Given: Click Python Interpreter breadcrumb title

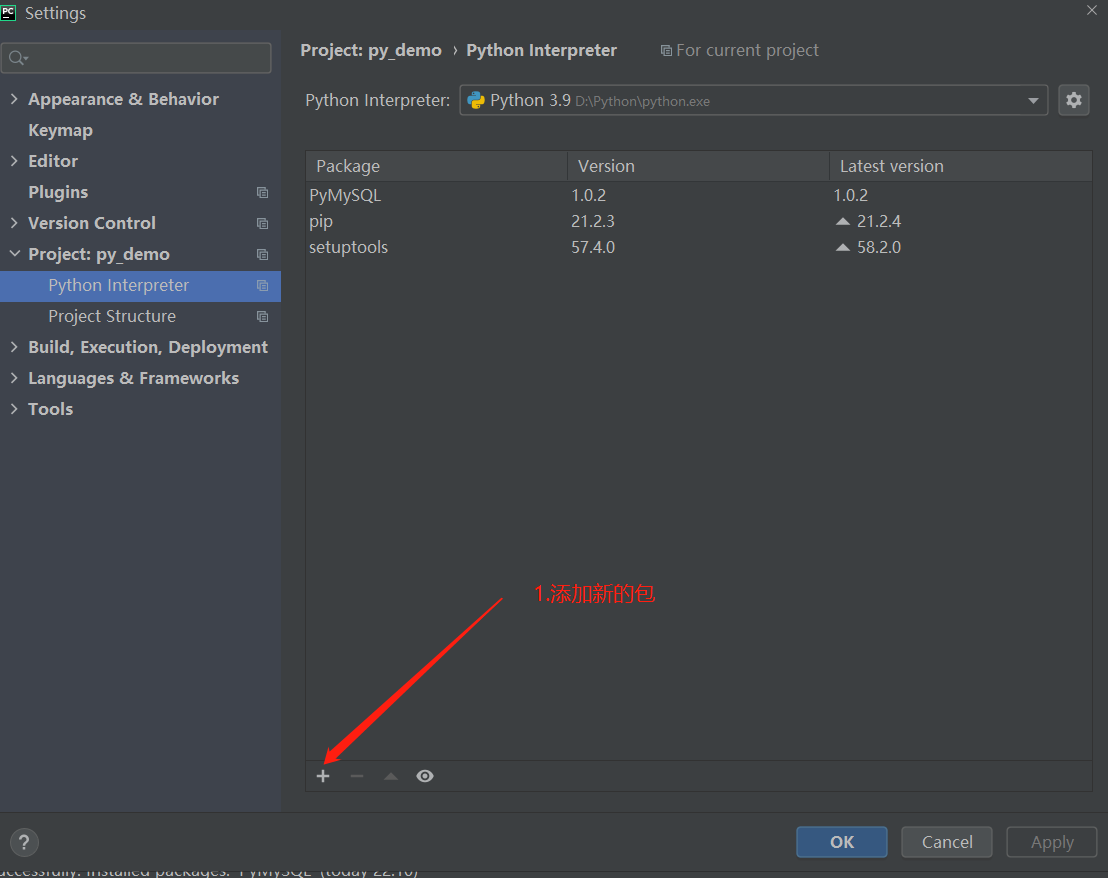Looking at the screenshot, I should (x=541, y=50).
